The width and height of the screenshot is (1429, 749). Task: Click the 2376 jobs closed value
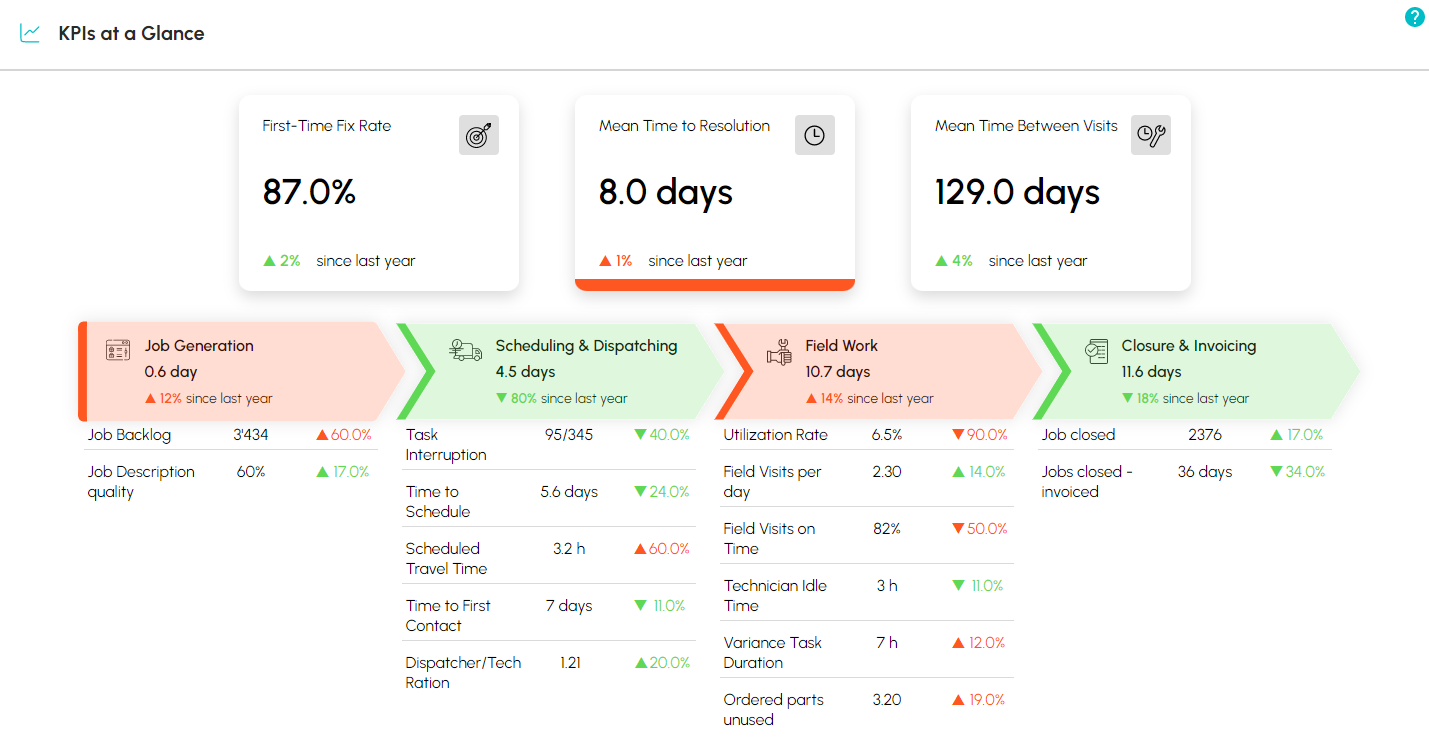pos(1205,435)
